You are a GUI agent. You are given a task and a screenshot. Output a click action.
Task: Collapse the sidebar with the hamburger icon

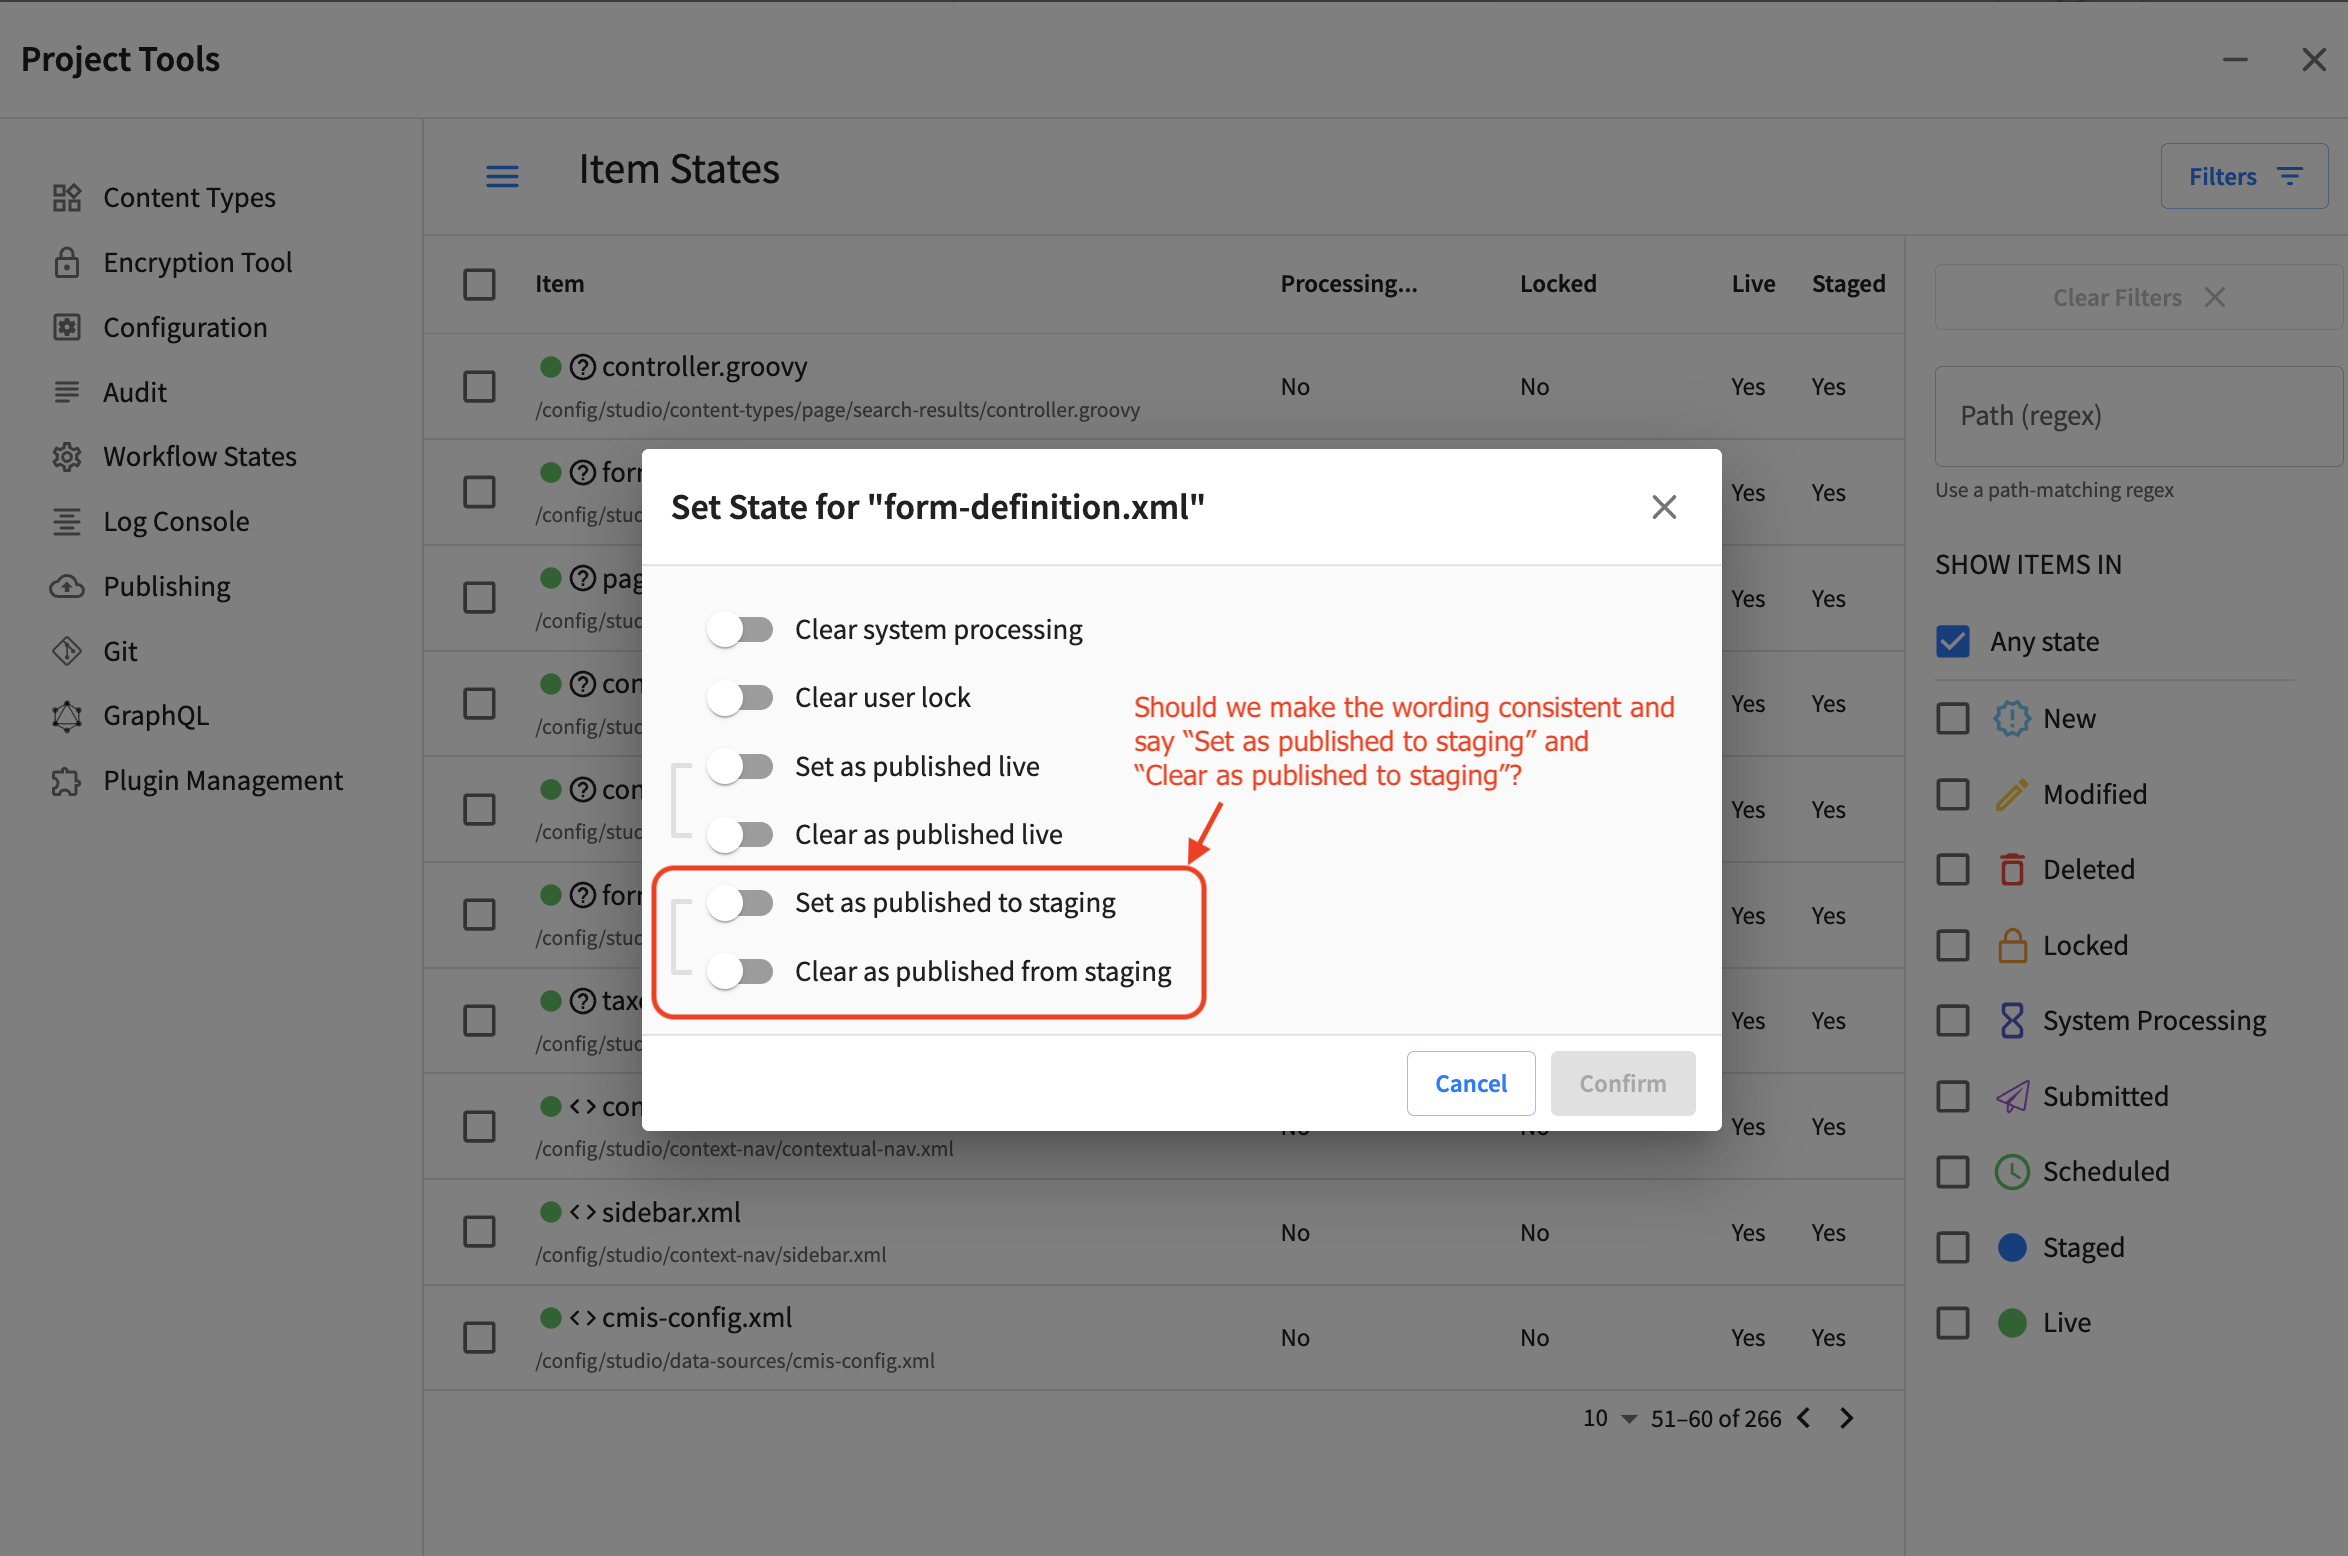[503, 175]
